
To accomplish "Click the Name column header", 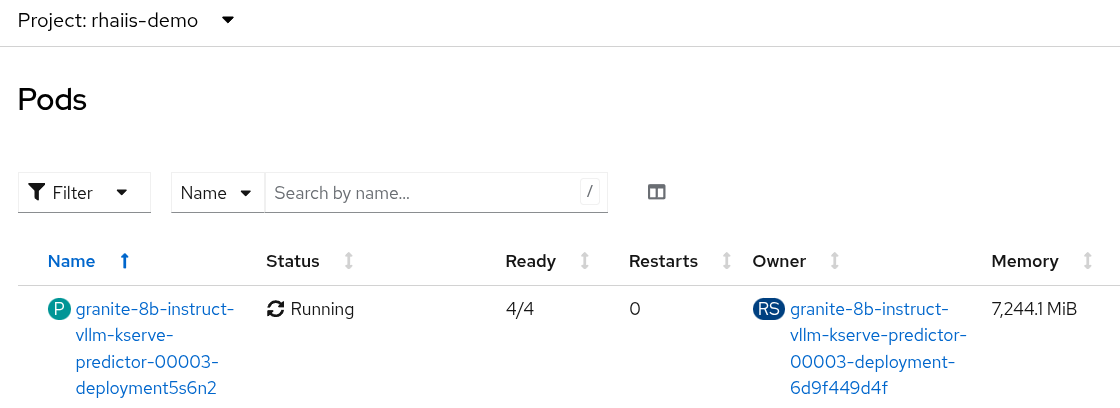I will point(72,261).
